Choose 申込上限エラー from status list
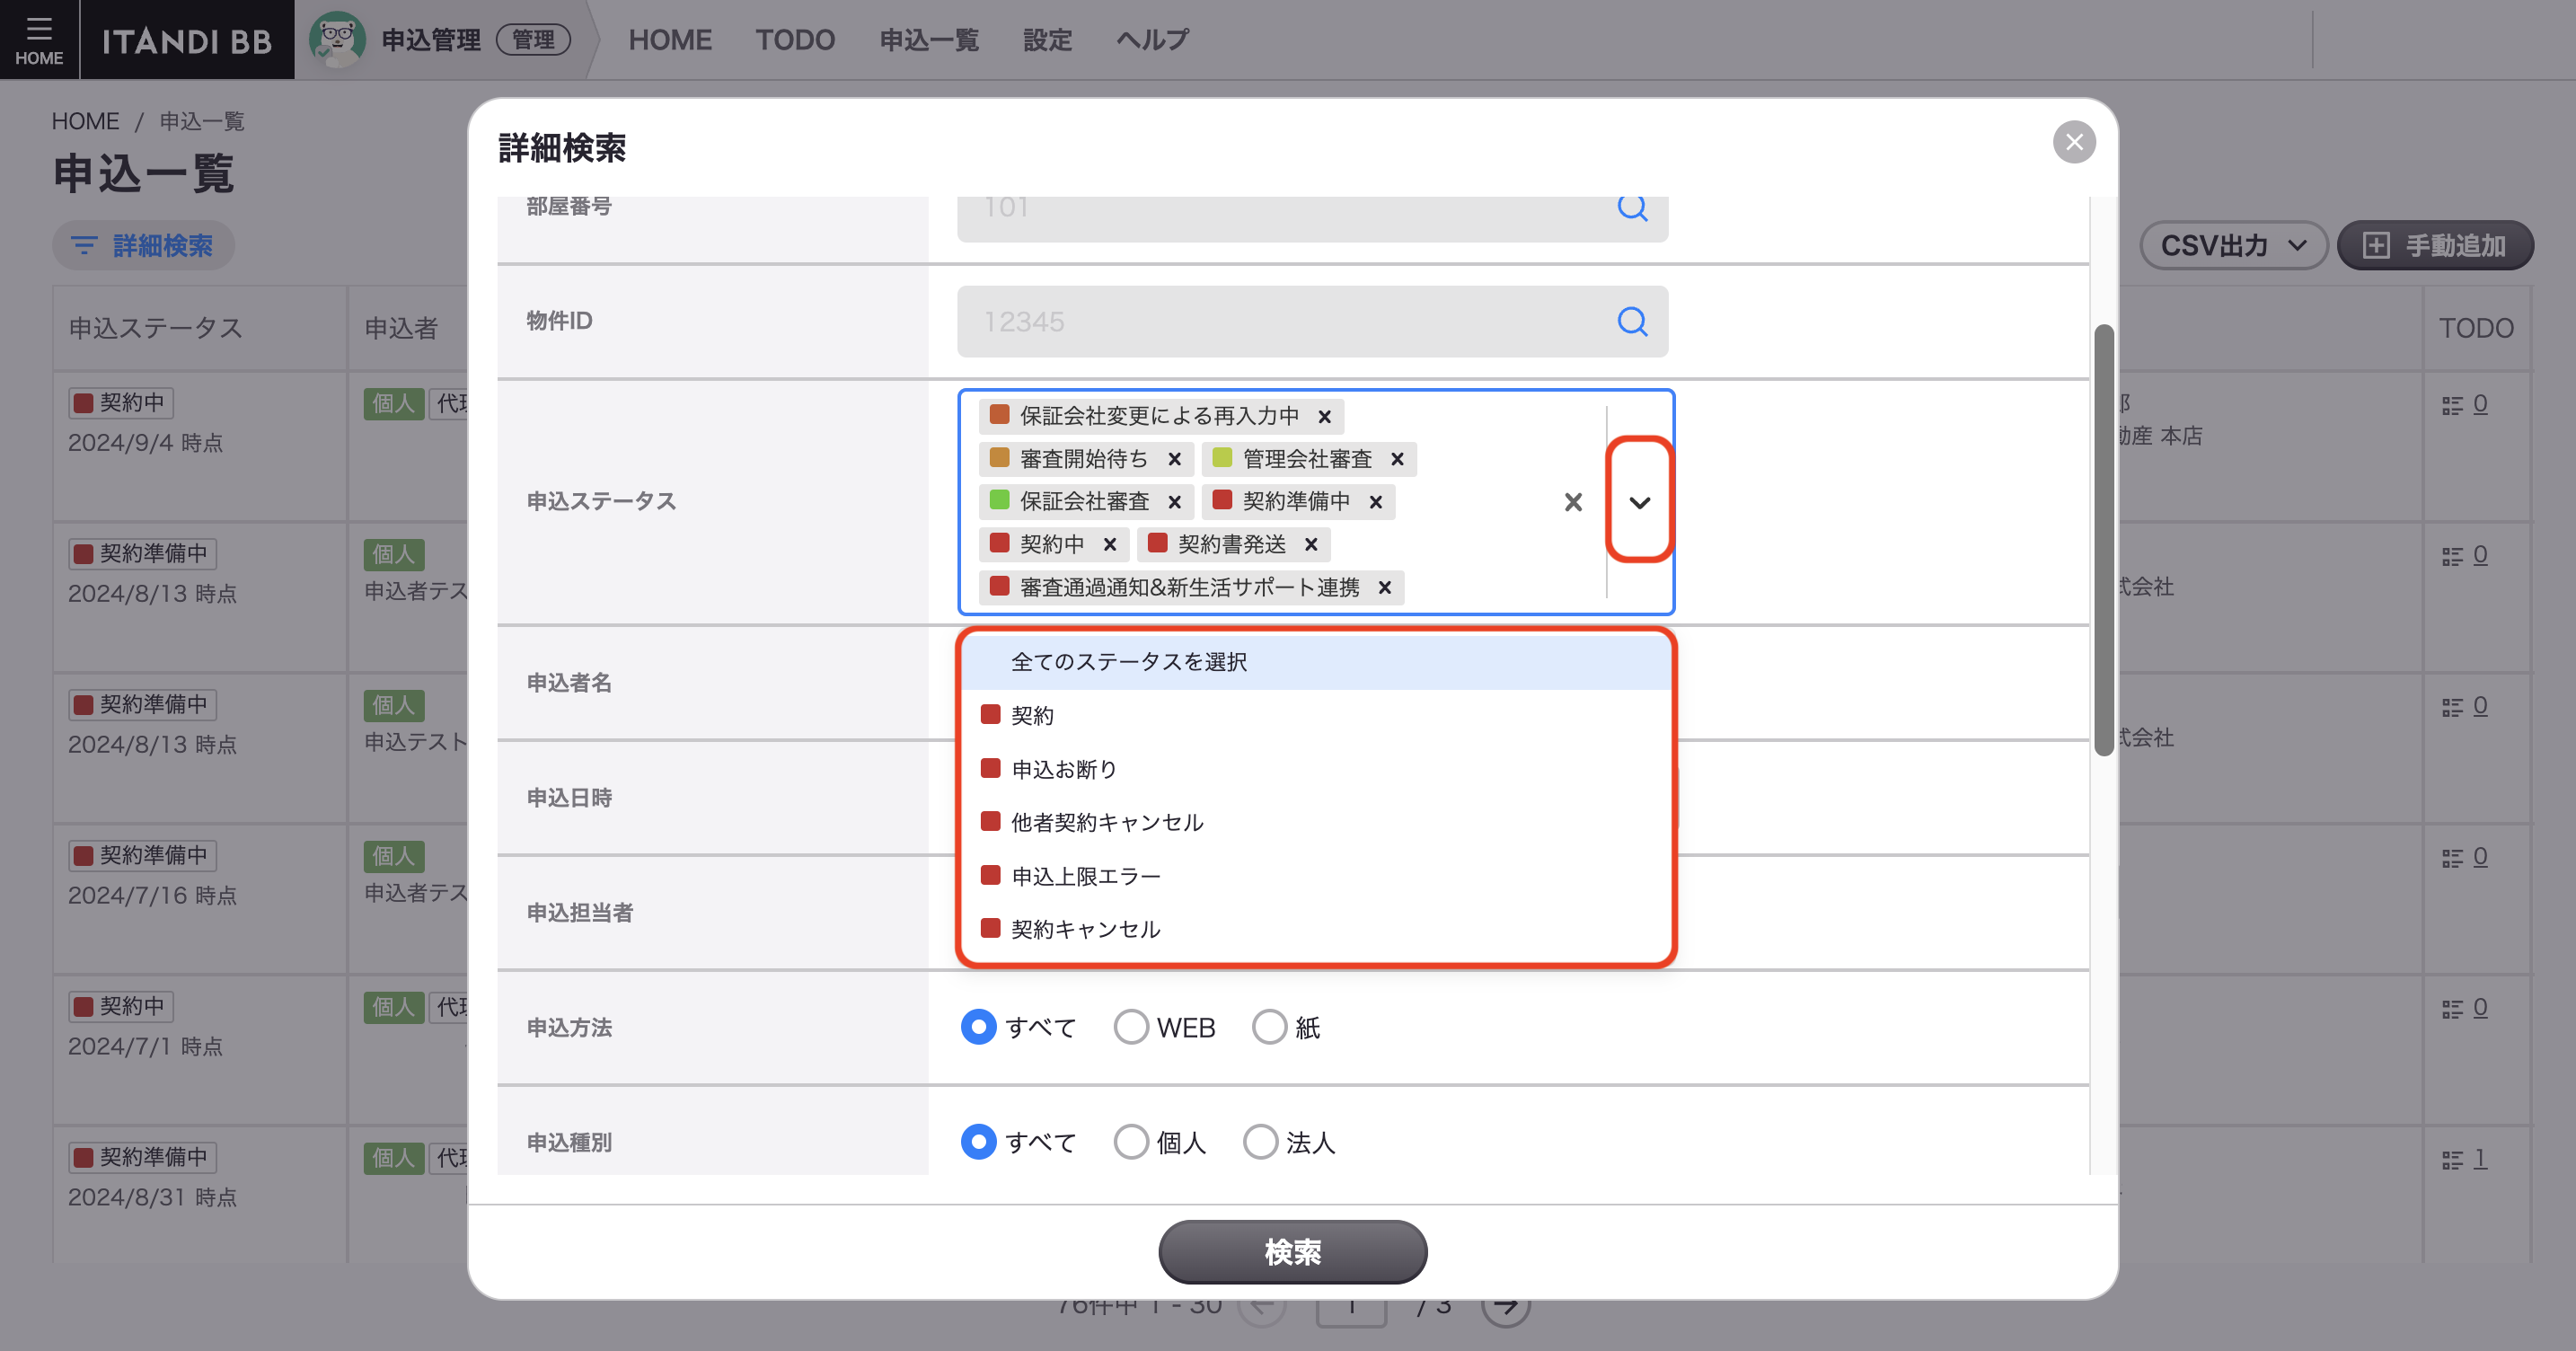This screenshot has height=1351, width=2576. click(x=1316, y=876)
